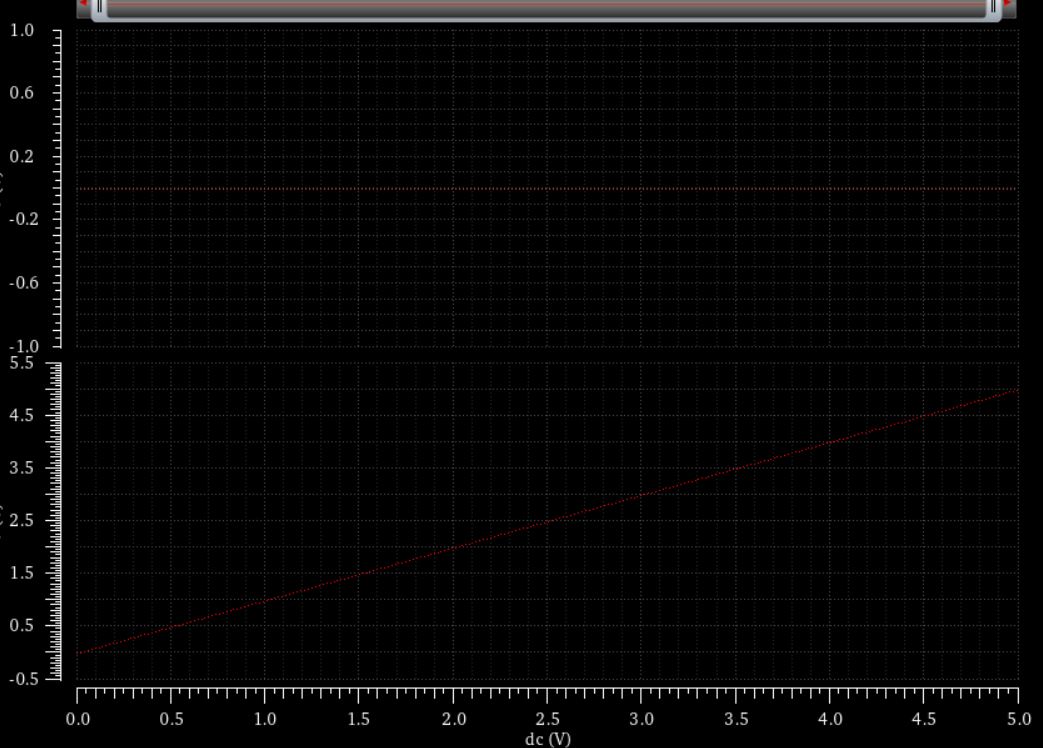Click the 5.0 tick label on x-axis

click(1017, 719)
